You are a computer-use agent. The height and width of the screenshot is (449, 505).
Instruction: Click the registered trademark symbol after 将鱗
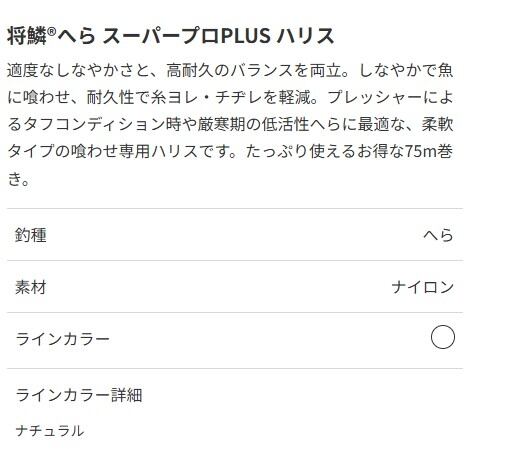coord(51,32)
